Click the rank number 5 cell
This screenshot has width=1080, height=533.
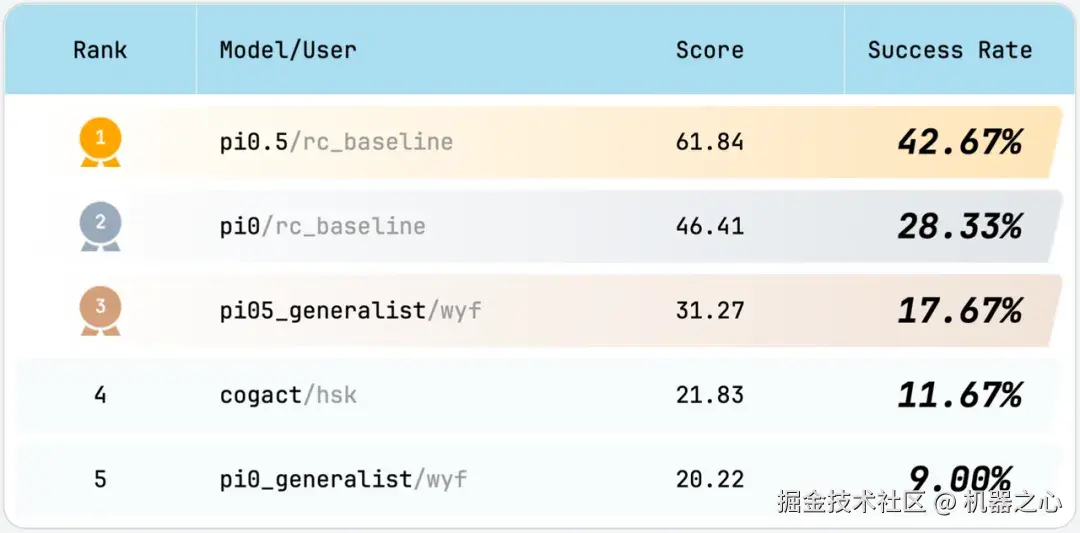[100, 479]
